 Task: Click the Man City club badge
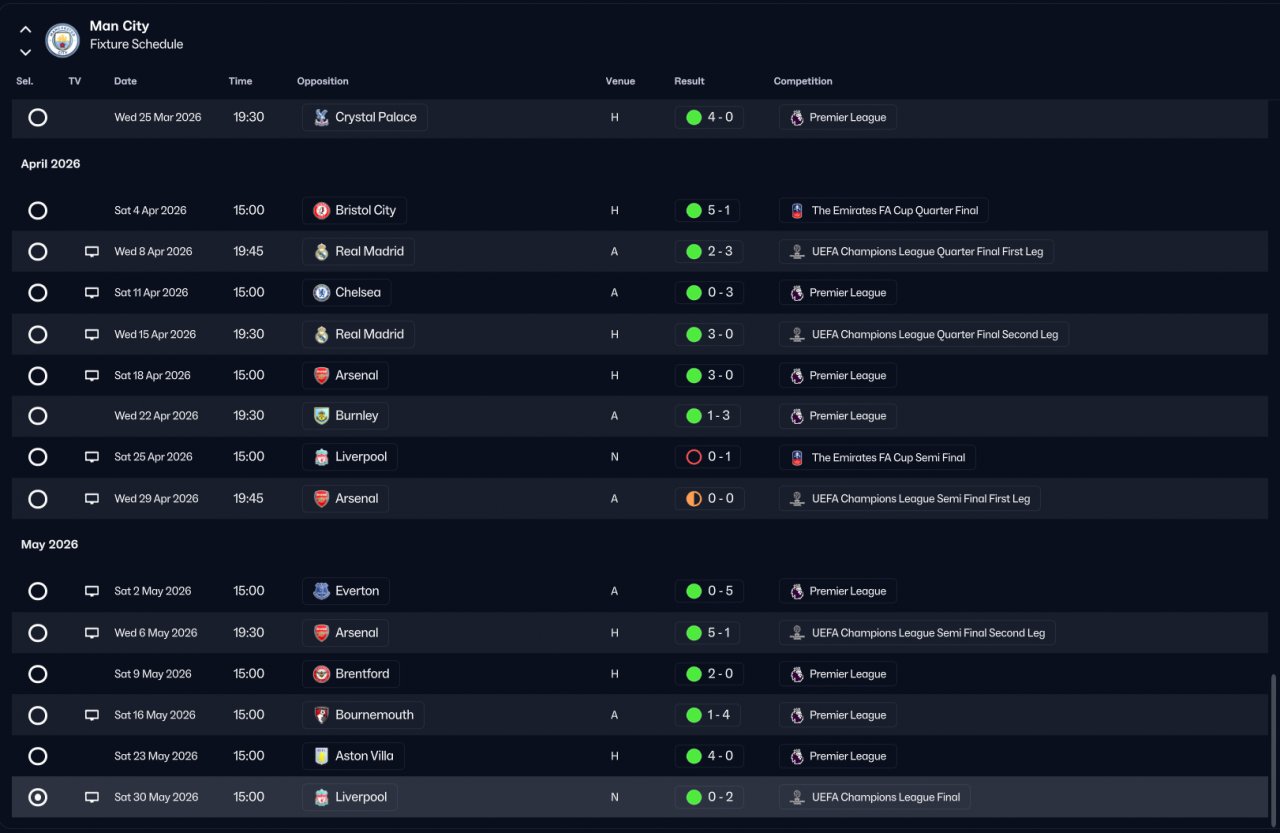(62, 40)
